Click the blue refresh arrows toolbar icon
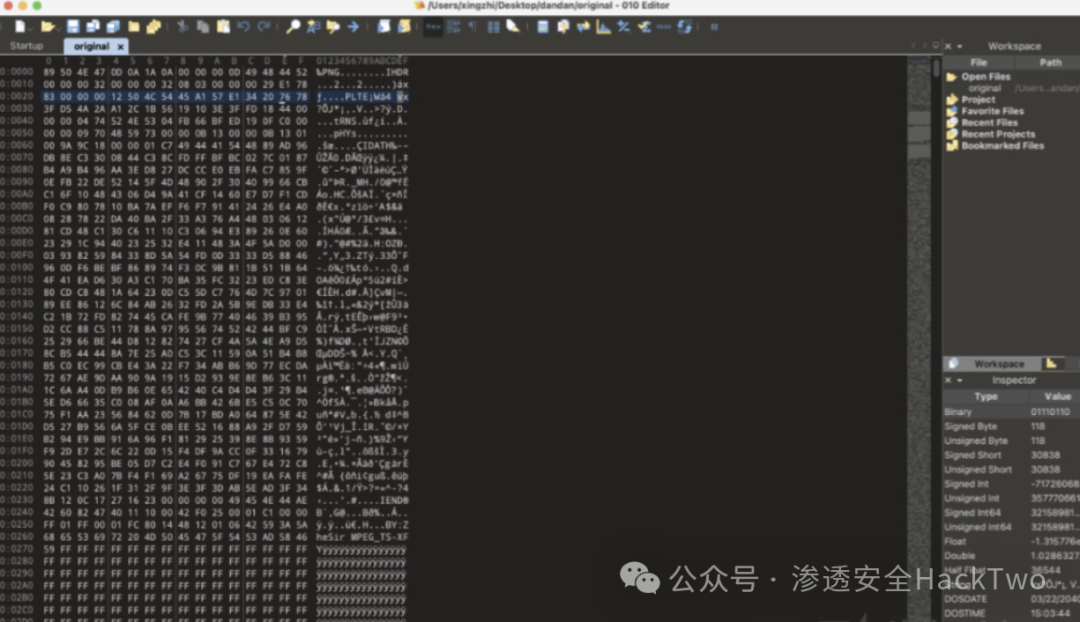Image resolution: width=1080 pixels, height=622 pixels. point(684,27)
